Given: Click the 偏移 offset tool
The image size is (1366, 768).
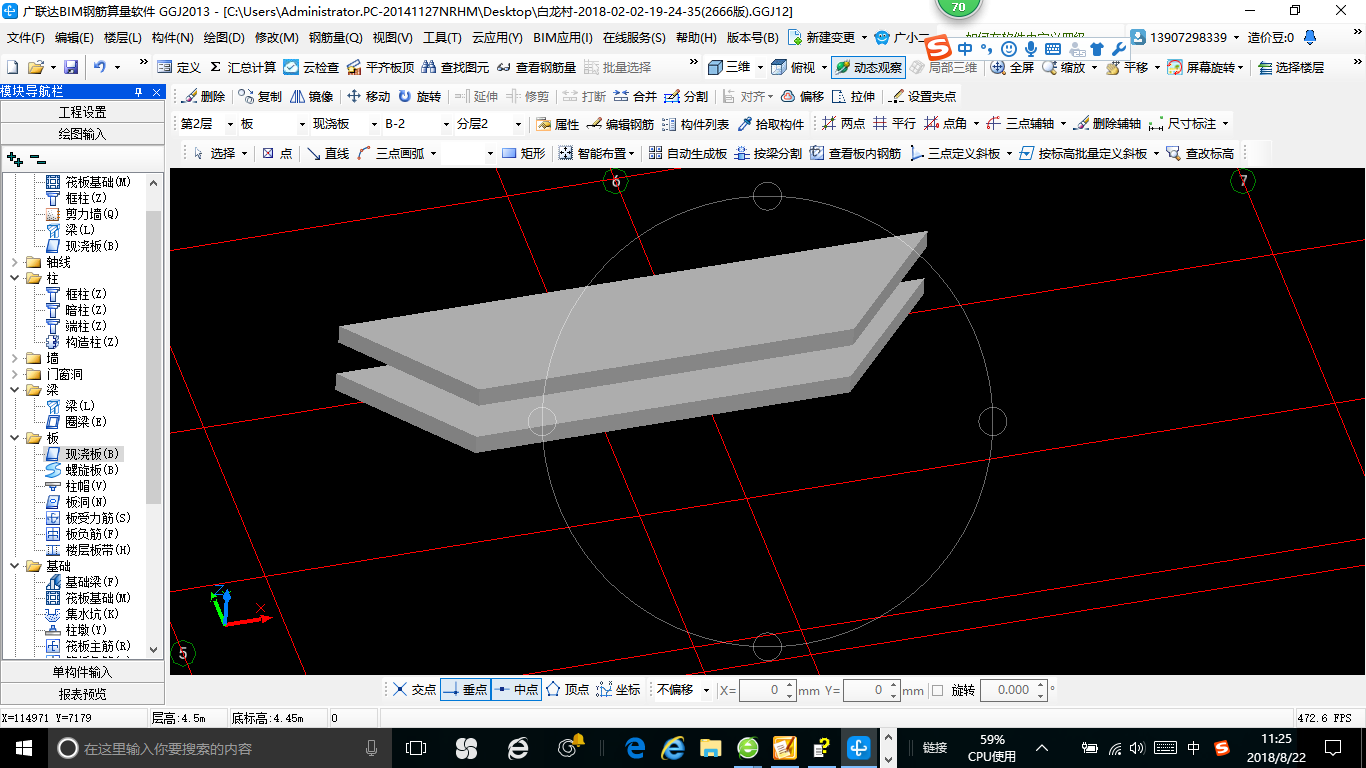Looking at the screenshot, I should click(x=802, y=97).
